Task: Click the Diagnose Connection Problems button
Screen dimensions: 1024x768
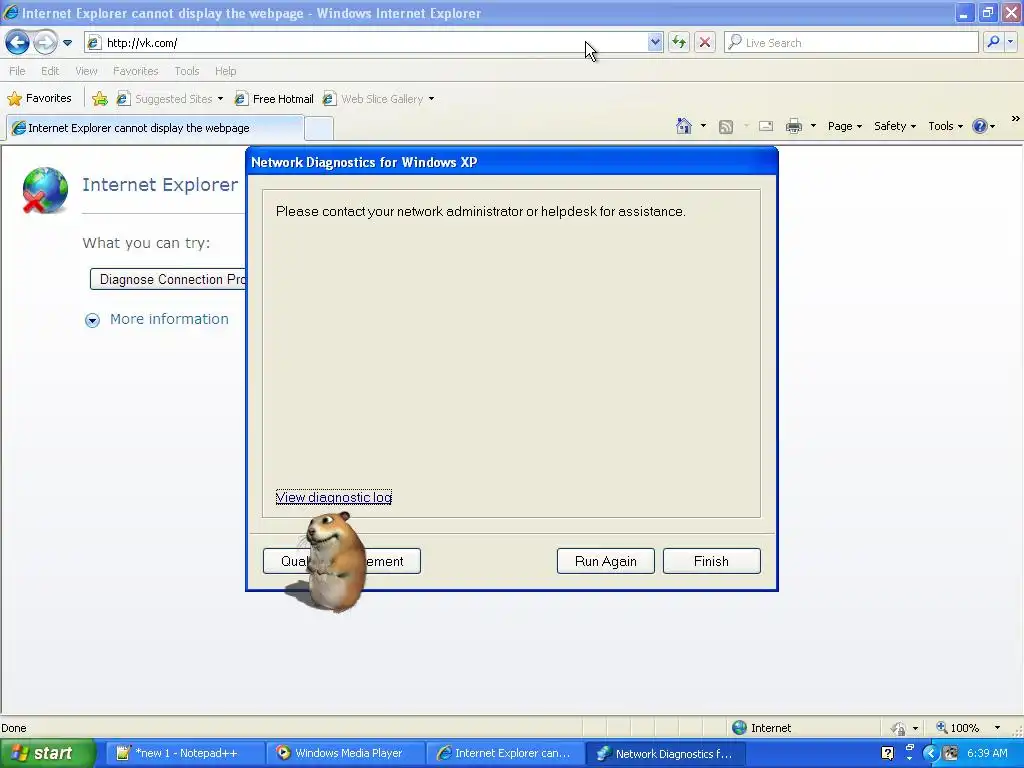Action: 168,280
